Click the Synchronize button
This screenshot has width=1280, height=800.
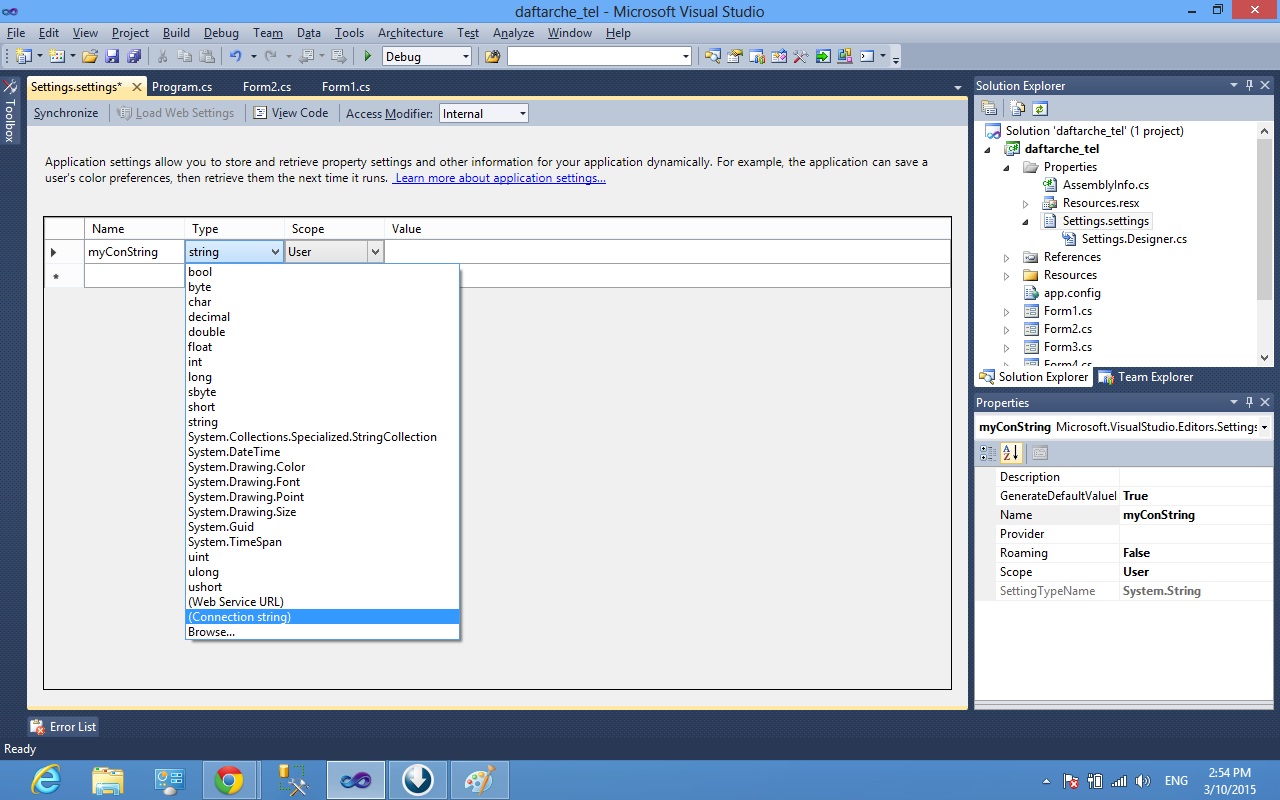click(66, 113)
